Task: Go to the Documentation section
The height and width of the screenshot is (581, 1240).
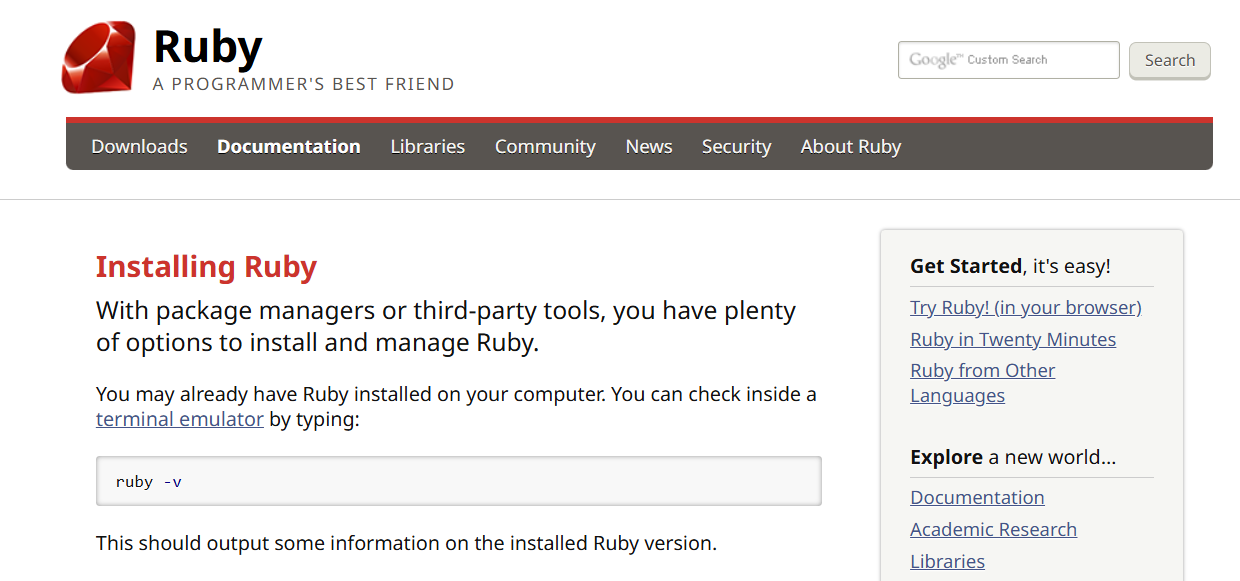Action: click(289, 146)
